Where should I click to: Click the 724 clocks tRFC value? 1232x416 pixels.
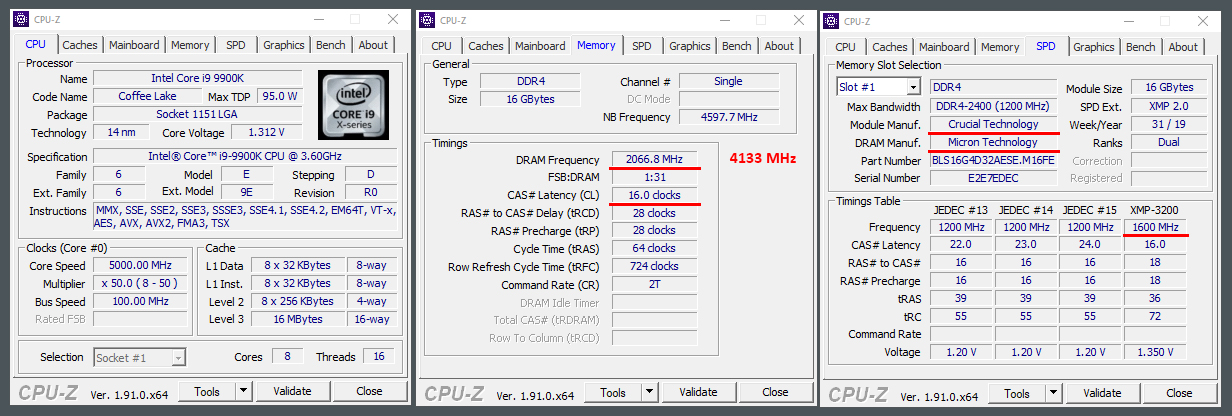click(654, 267)
